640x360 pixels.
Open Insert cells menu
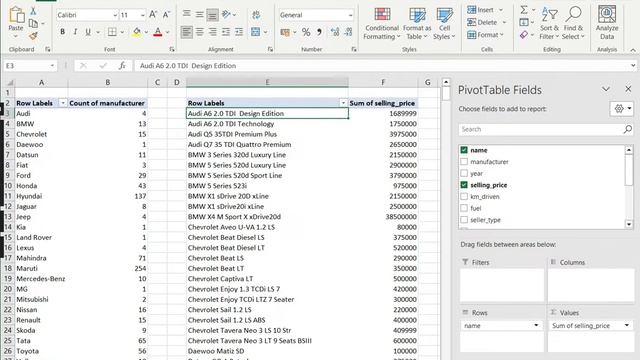point(485,9)
